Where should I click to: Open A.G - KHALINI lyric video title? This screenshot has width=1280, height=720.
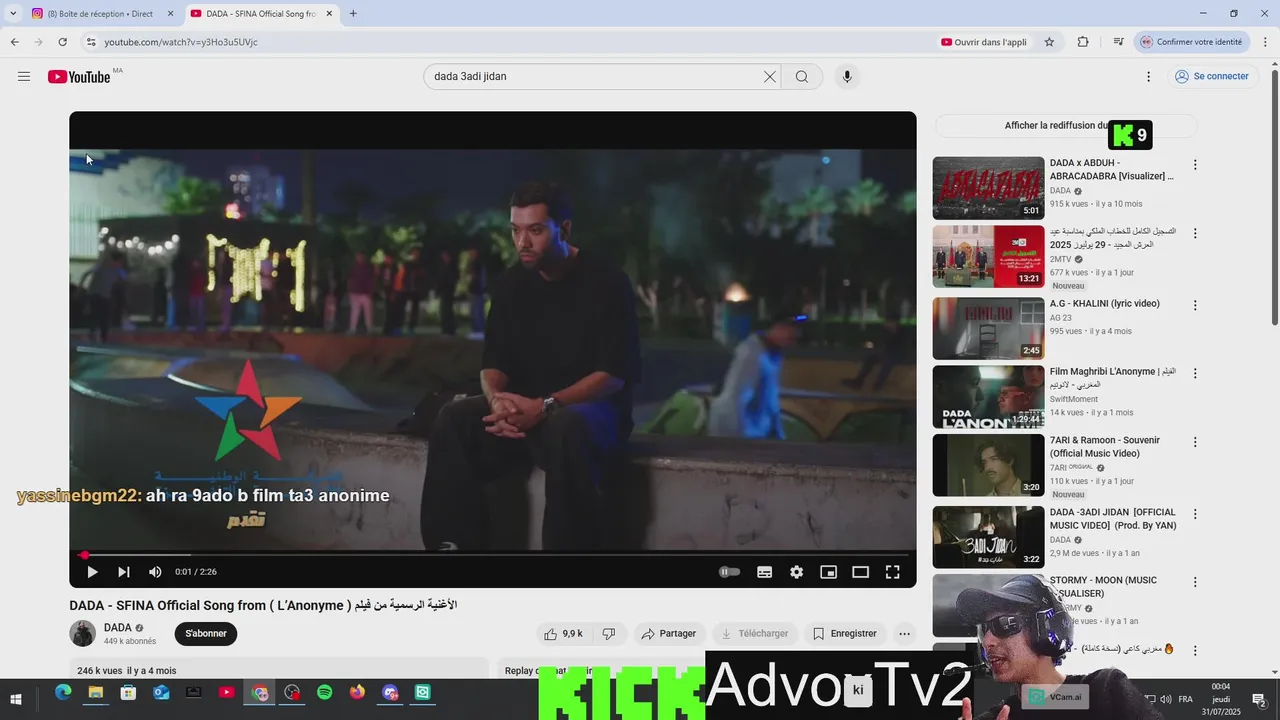(1105, 304)
